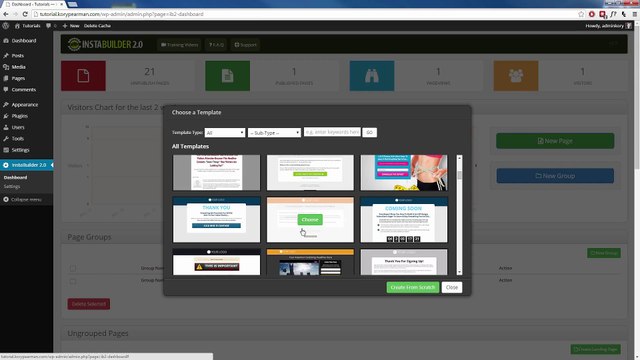This screenshot has width=640, height=360.
Task: Click the browser back arrow
Action: coord(6,14)
